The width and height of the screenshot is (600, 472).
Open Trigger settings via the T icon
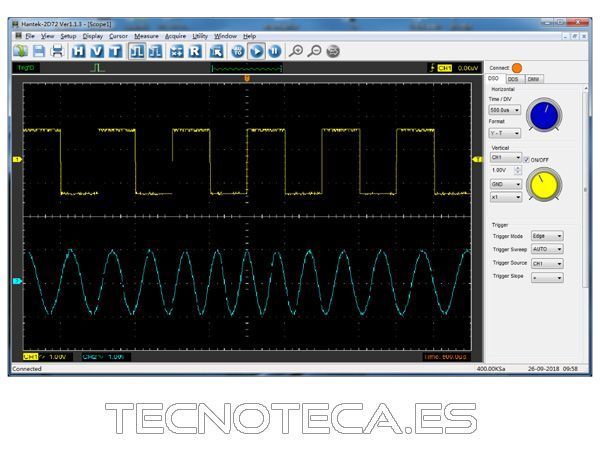115,51
